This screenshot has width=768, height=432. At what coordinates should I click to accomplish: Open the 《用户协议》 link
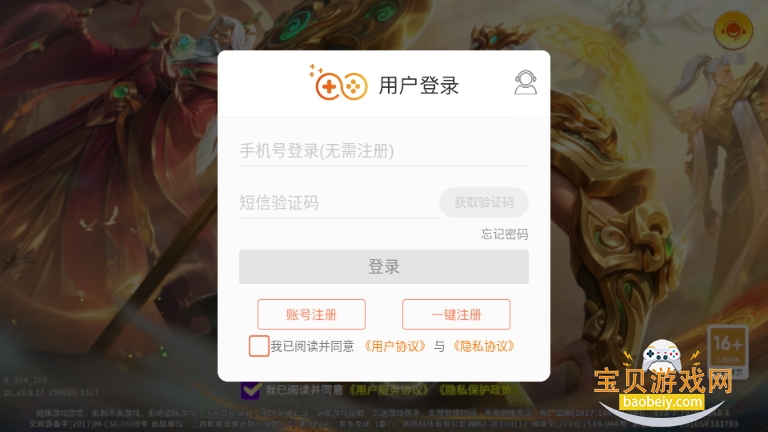coord(395,346)
